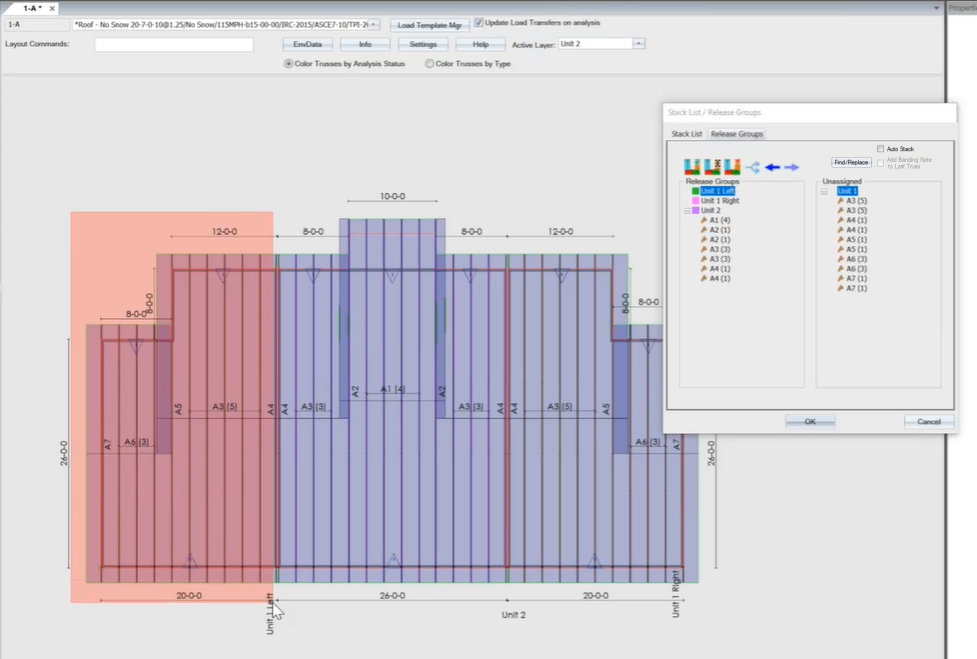
Task: Select the Unit 1 Right release group
Action: [720, 201]
